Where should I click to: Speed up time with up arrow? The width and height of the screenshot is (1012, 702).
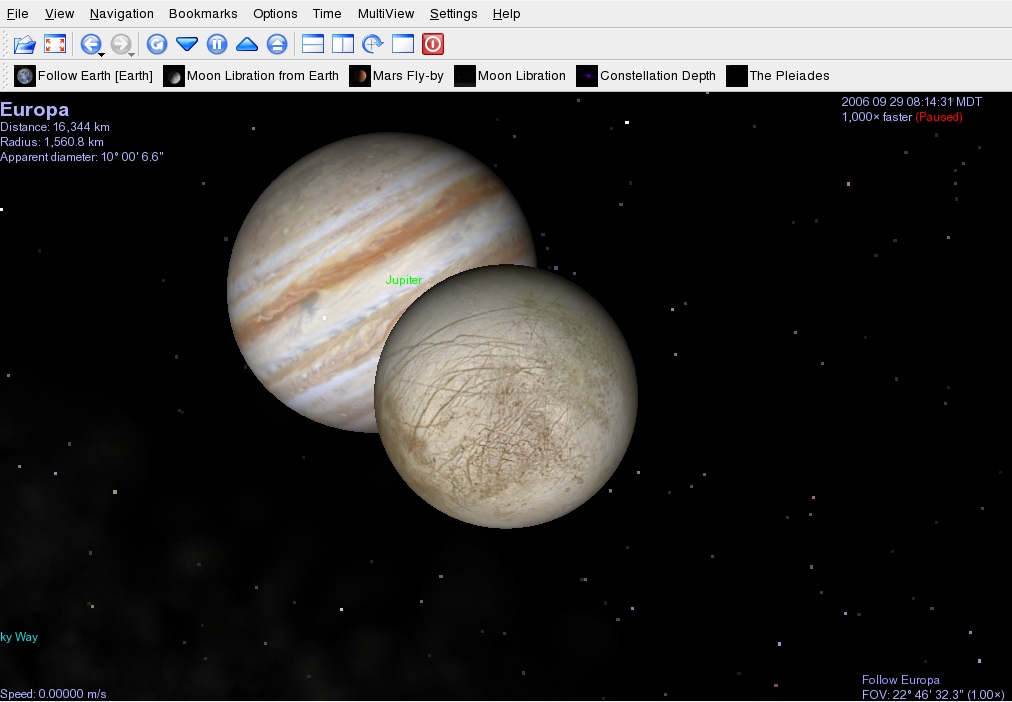click(x=247, y=44)
